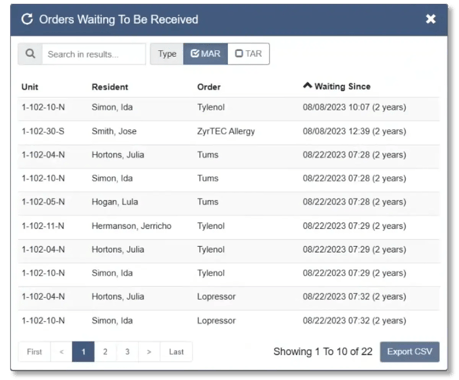459x380 pixels.
Task: Jump to Last page
Action: (x=176, y=352)
